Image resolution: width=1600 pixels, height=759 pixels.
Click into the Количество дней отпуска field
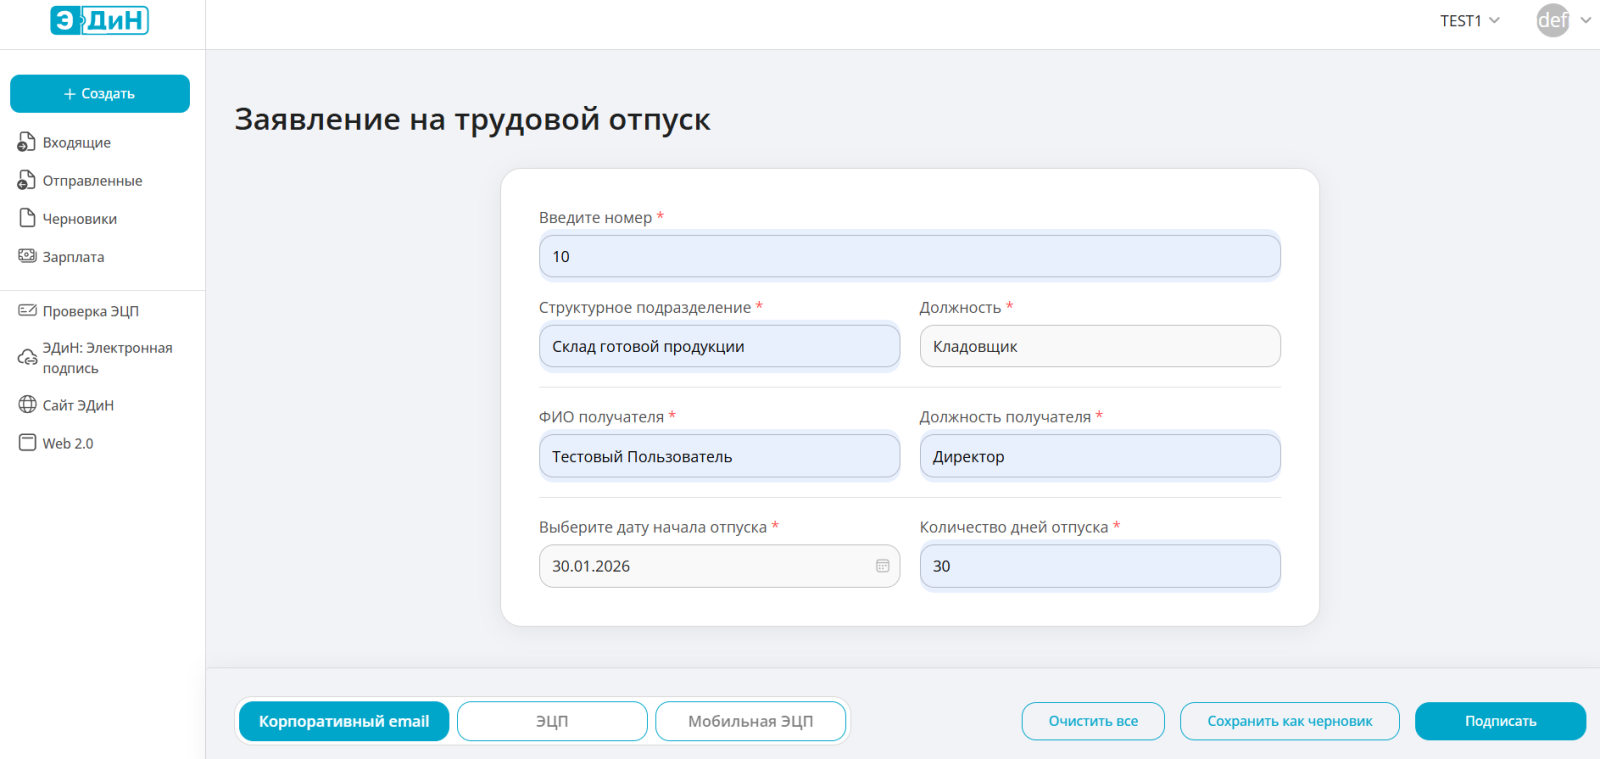click(1100, 566)
